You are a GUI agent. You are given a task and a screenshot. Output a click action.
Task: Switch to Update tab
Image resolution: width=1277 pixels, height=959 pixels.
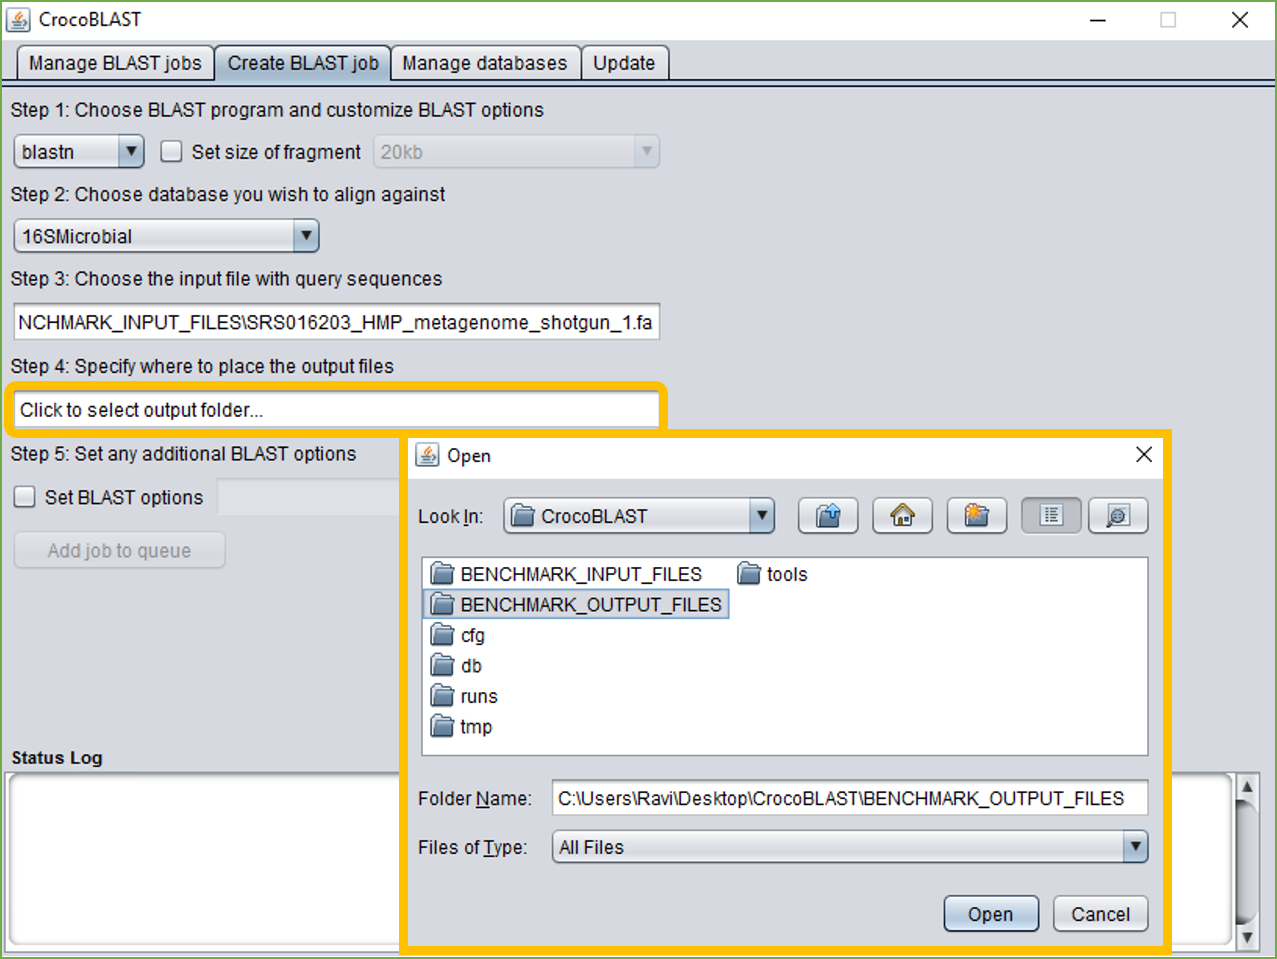pyautogui.click(x=624, y=63)
